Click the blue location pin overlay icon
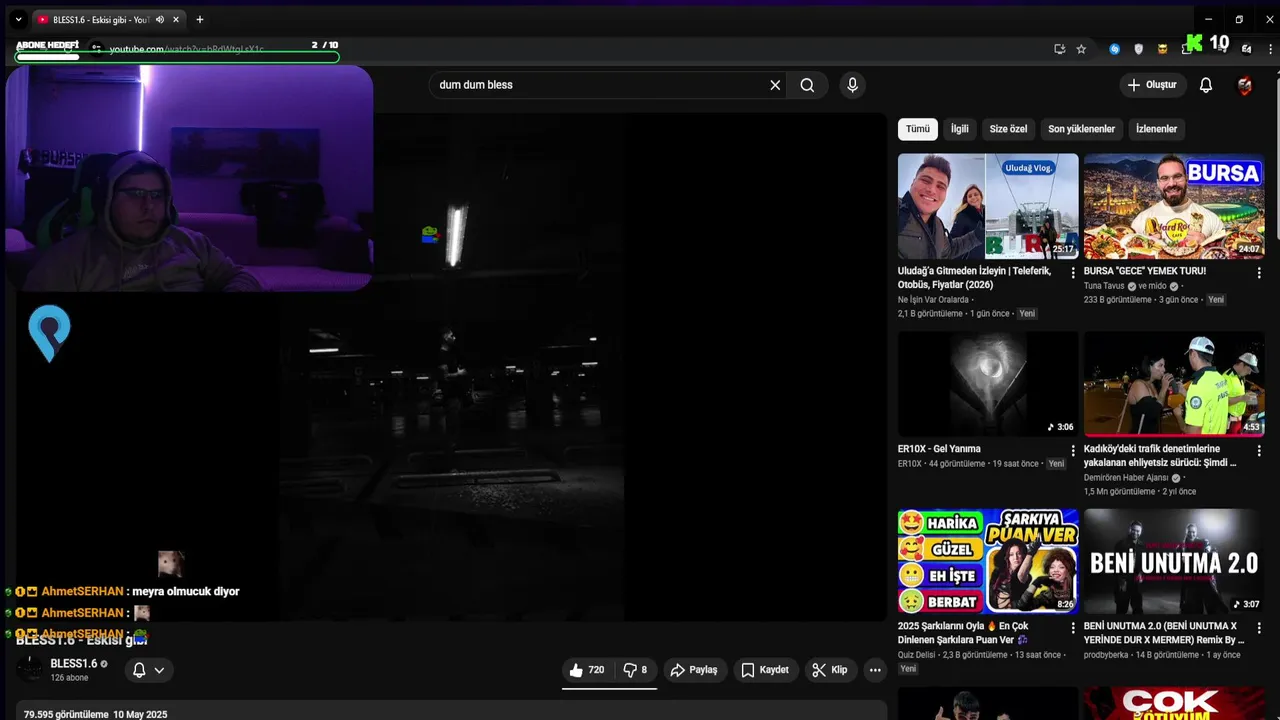This screenshot has height=720, width=1280. [49, 333]
